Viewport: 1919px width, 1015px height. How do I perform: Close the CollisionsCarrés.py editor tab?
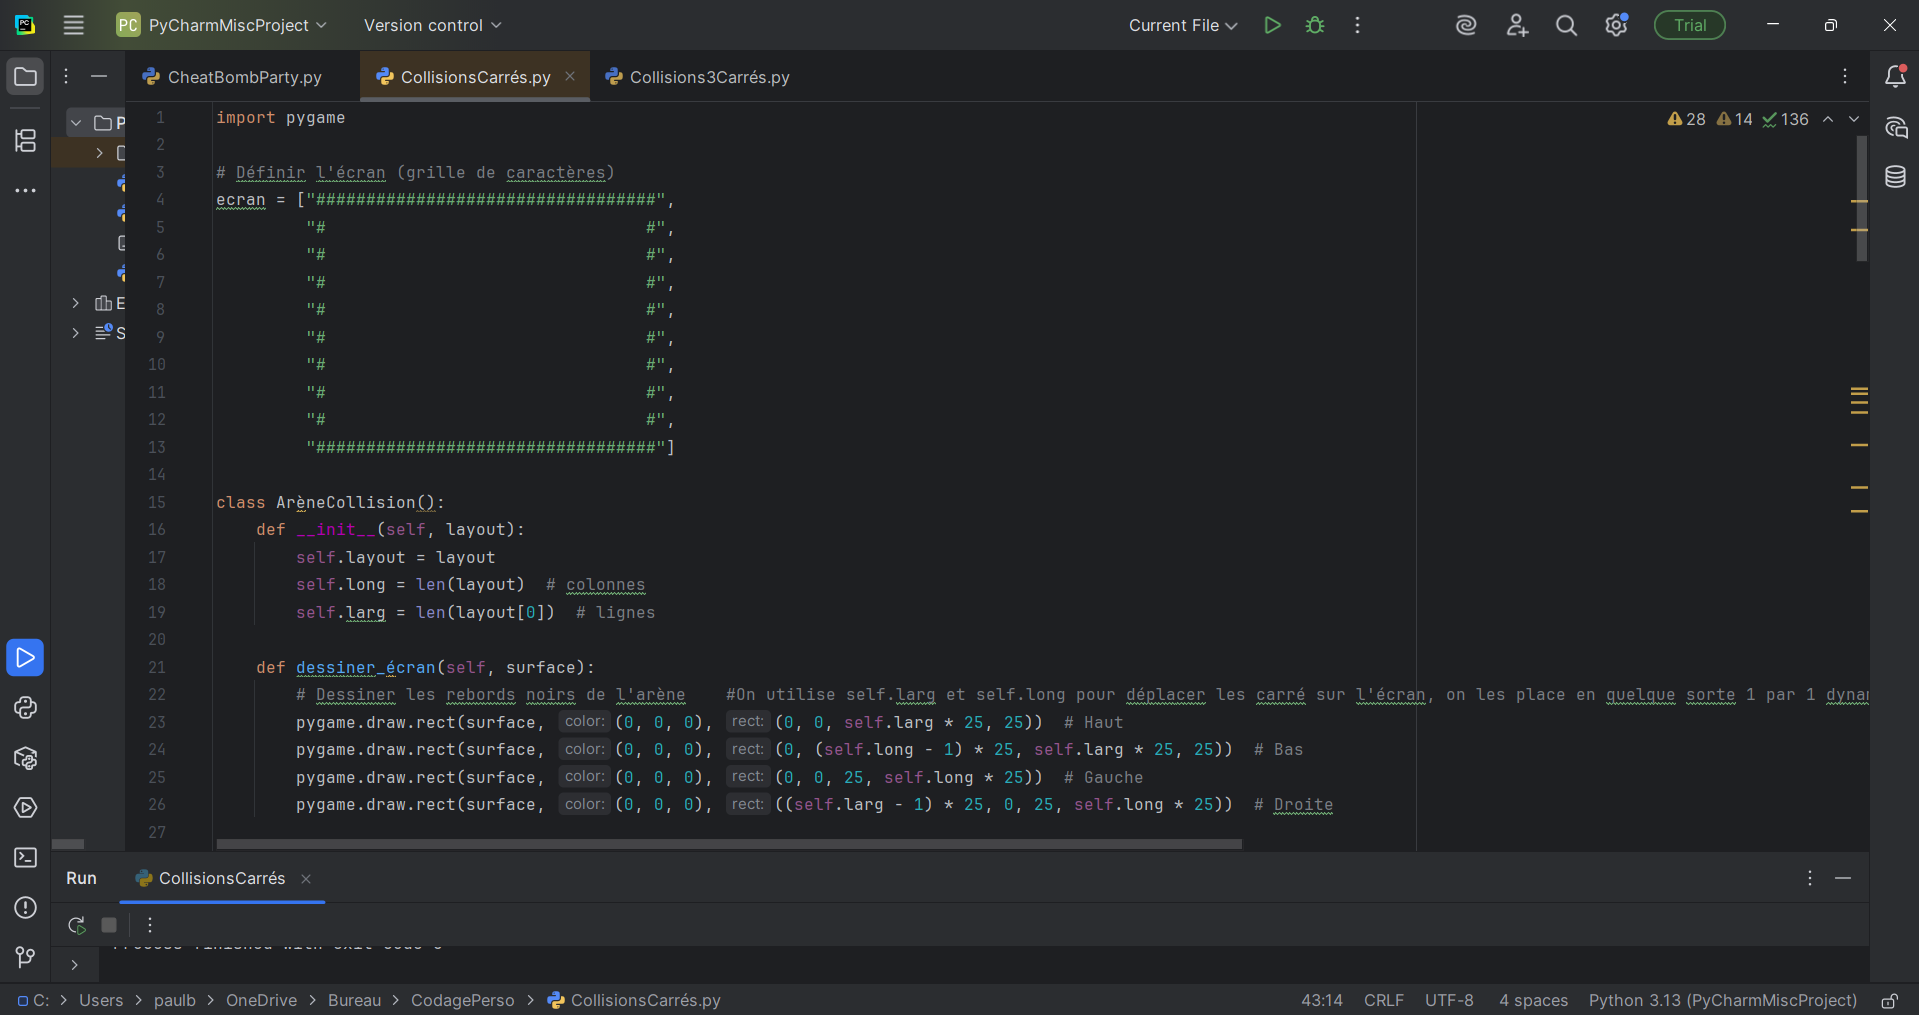(x=570, y=76)
